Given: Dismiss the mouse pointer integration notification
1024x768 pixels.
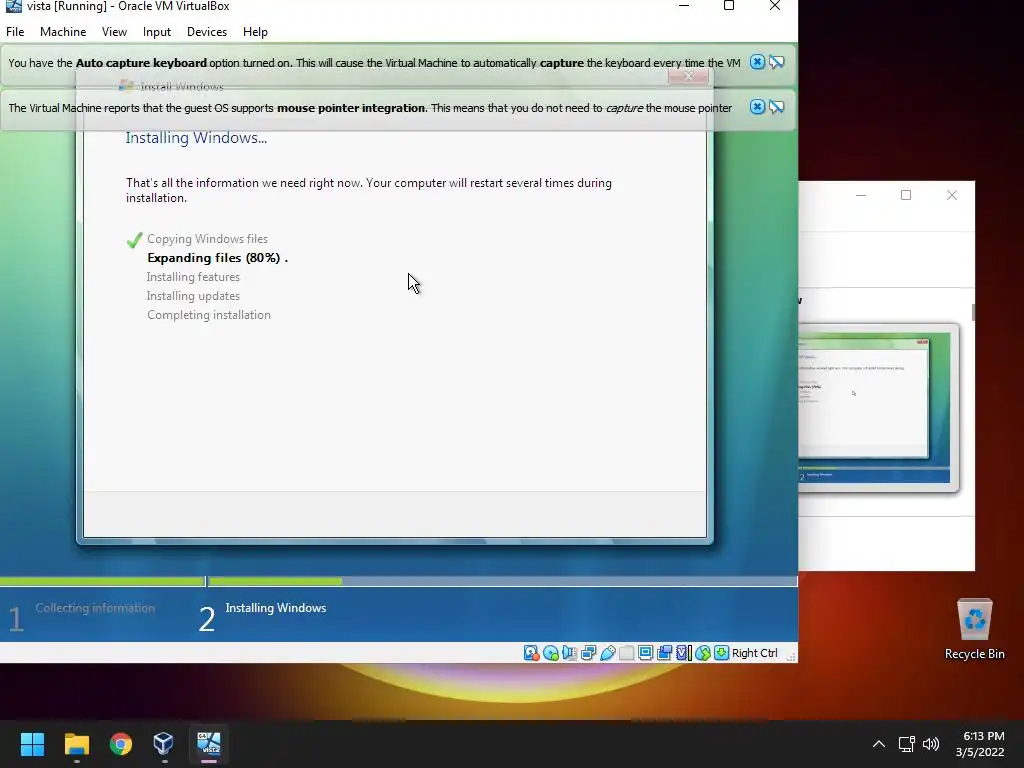Looking at the screenshot, I should coord(757,107).
